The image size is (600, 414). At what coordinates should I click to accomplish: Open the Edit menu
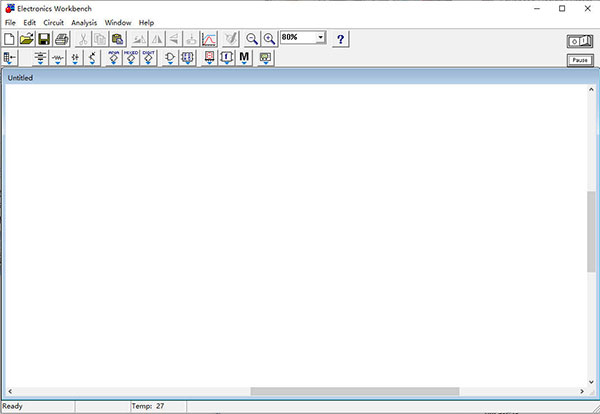(29, 23)
